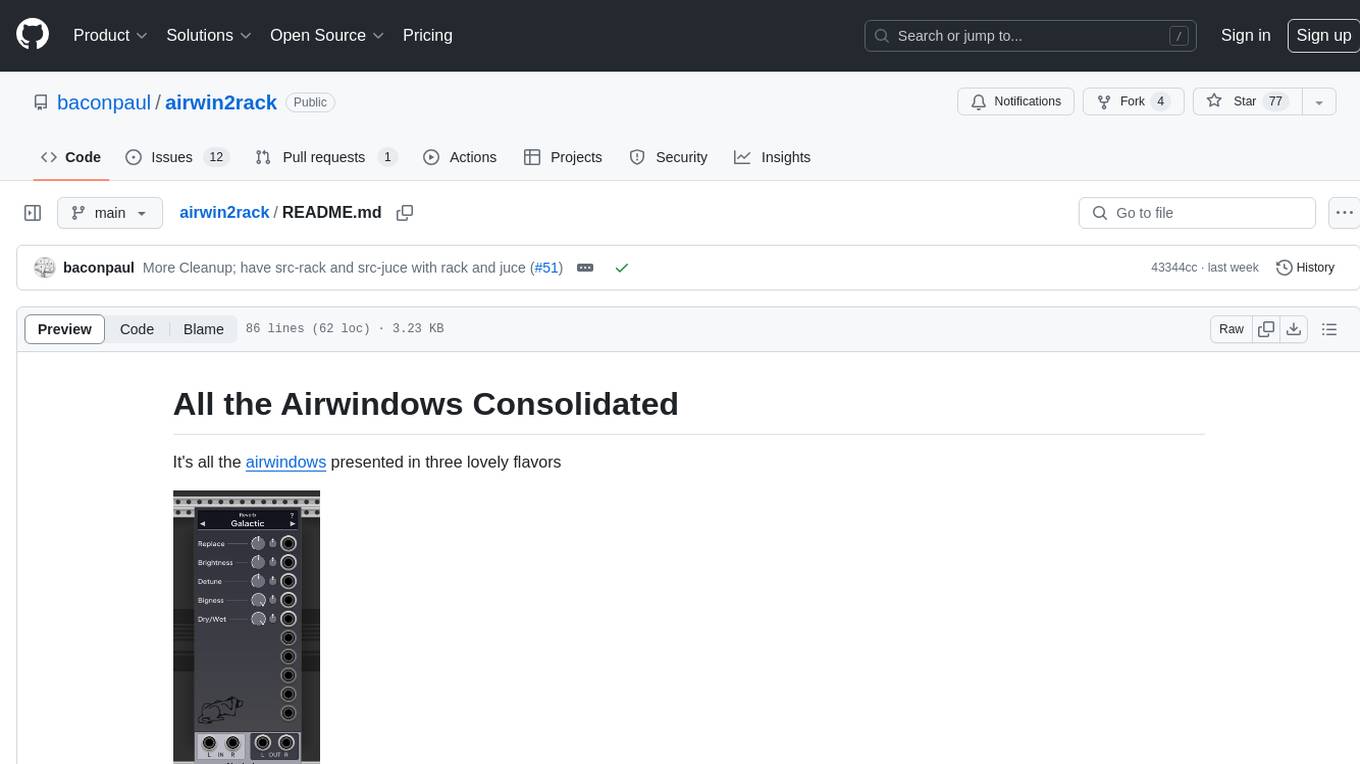Viewport: 1360px width, 764px height.
Task: Focus the Go to file field
Action: [1197, 213]
